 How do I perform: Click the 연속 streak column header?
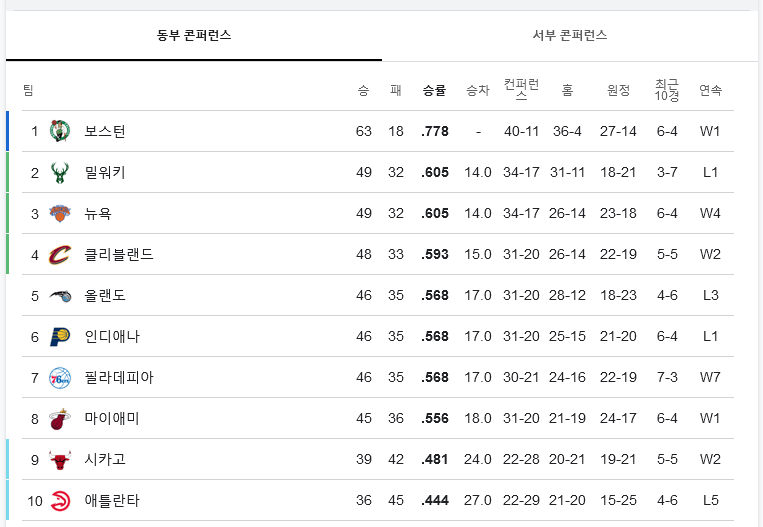click(710, 90)
